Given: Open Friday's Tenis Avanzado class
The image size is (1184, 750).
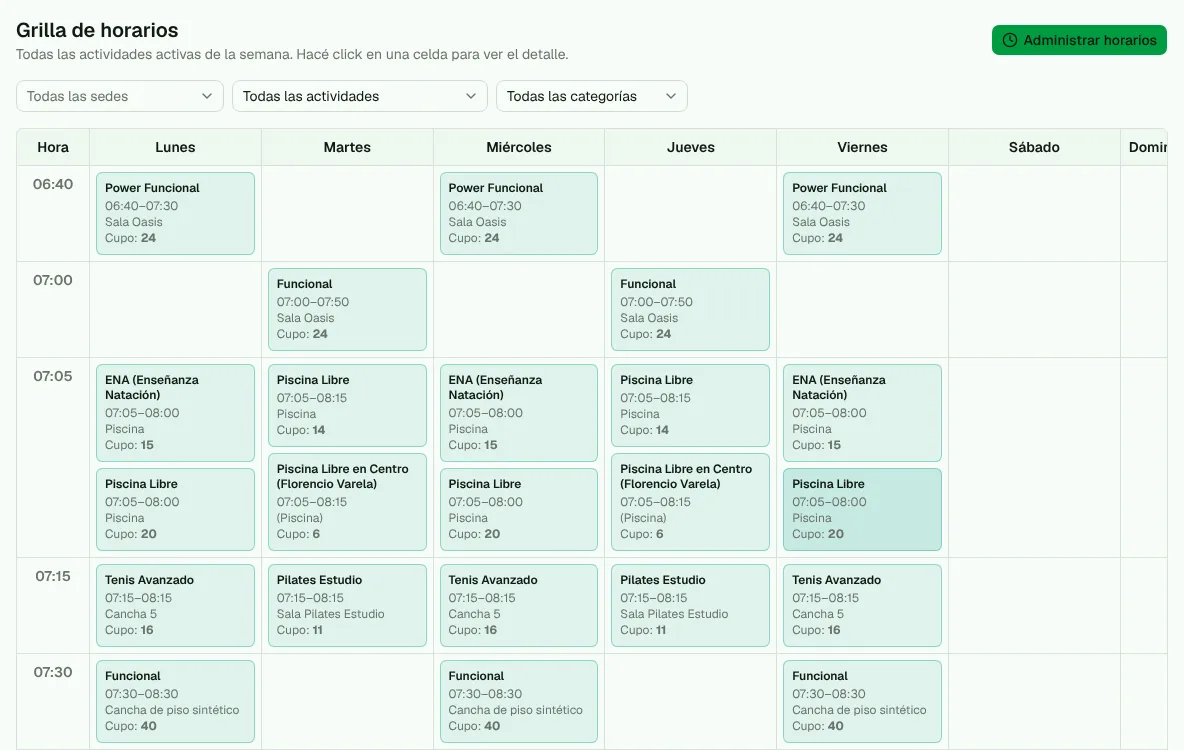Looking at the screenshot, I should (x=862, y=606).
